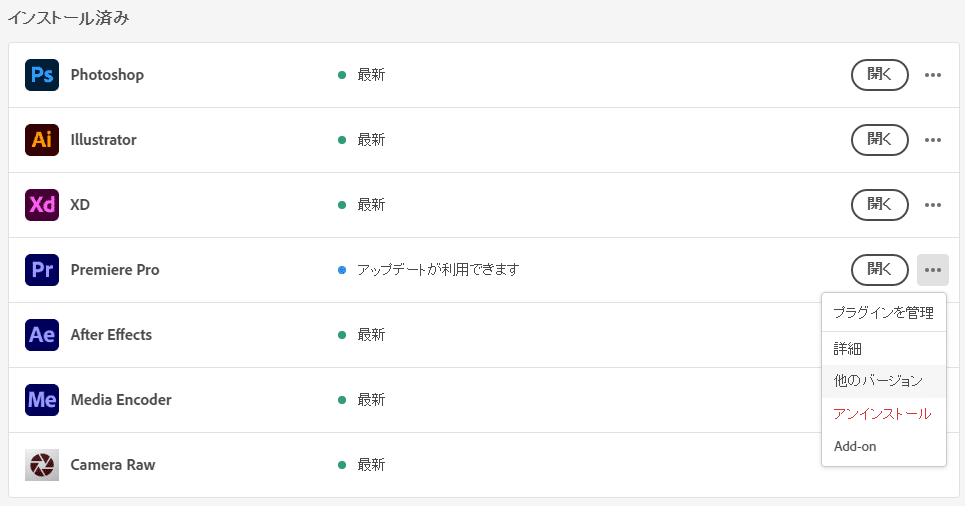Screen dimensions: 965x506
Task: Click the XD app icon
Action: tap(42, 205)
